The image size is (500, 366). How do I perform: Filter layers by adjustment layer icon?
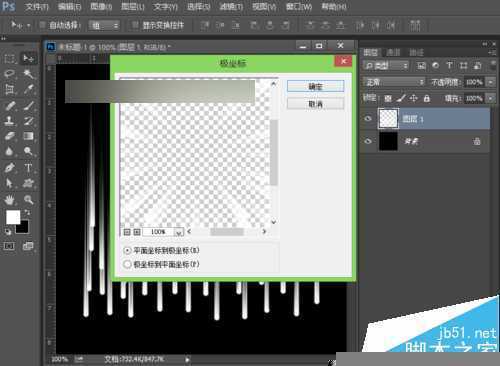pyautogui.click(x=435, y=65)
